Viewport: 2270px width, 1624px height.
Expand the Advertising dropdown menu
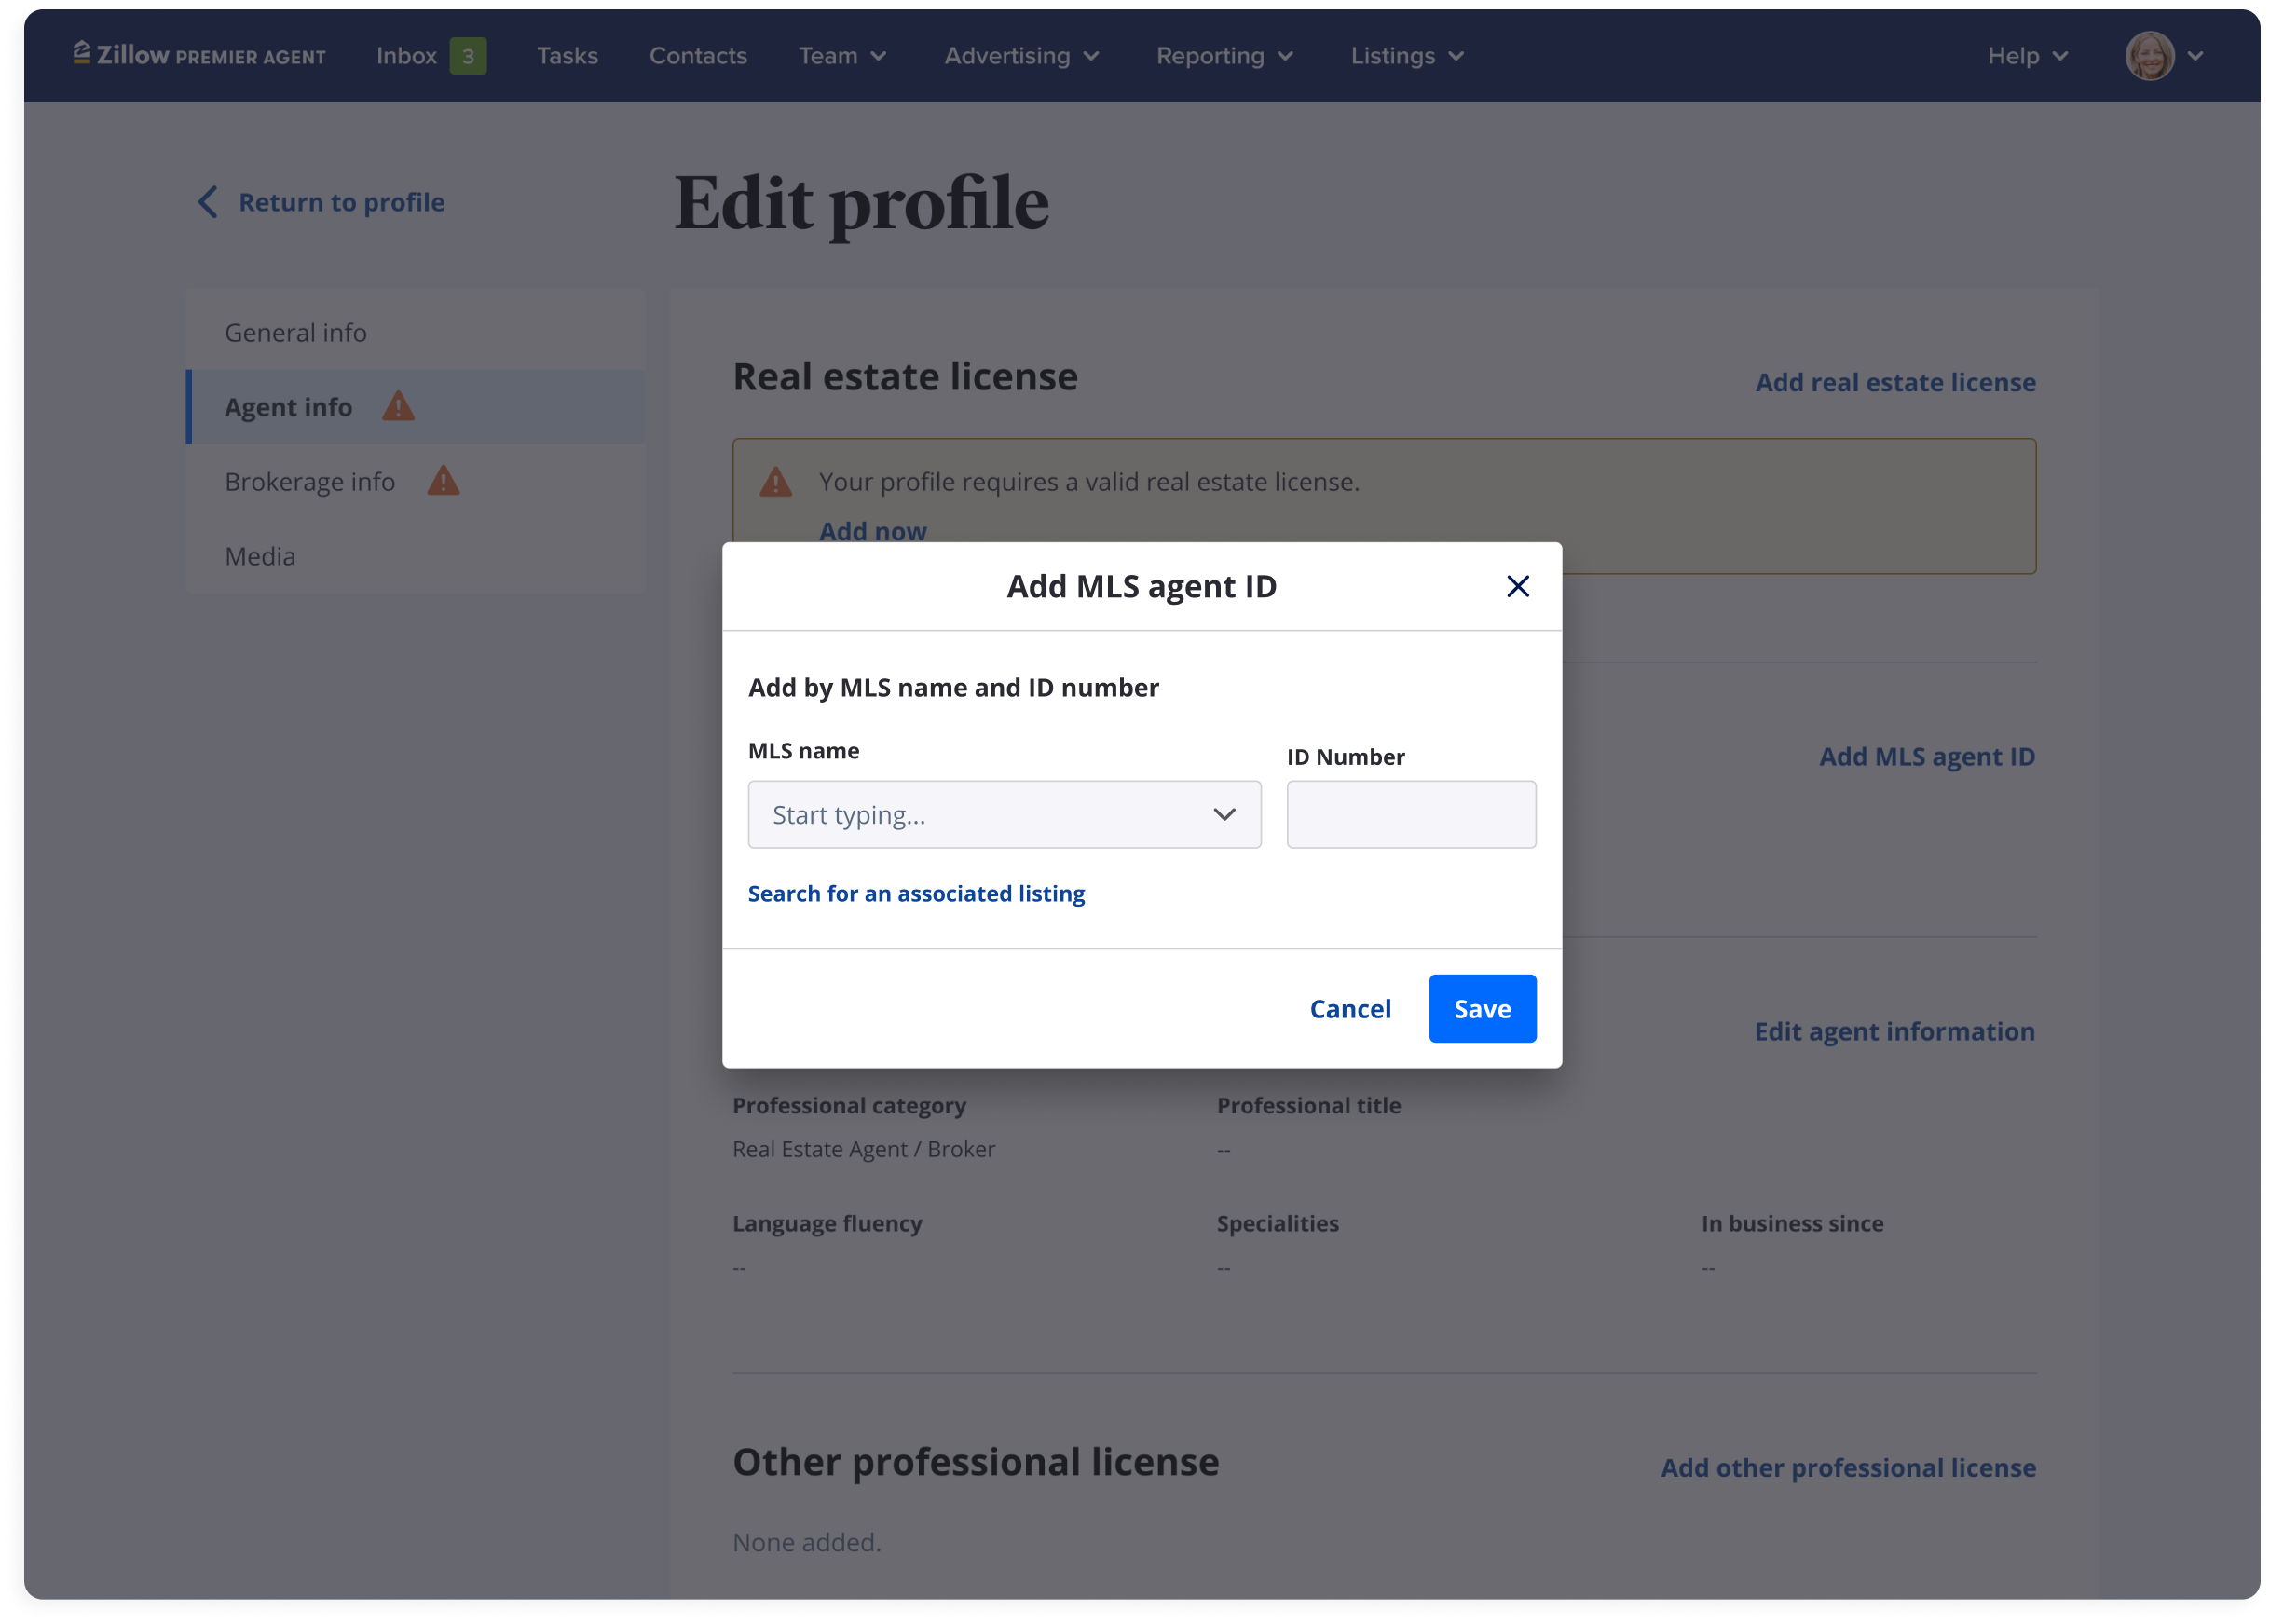tap(1021, 56)
